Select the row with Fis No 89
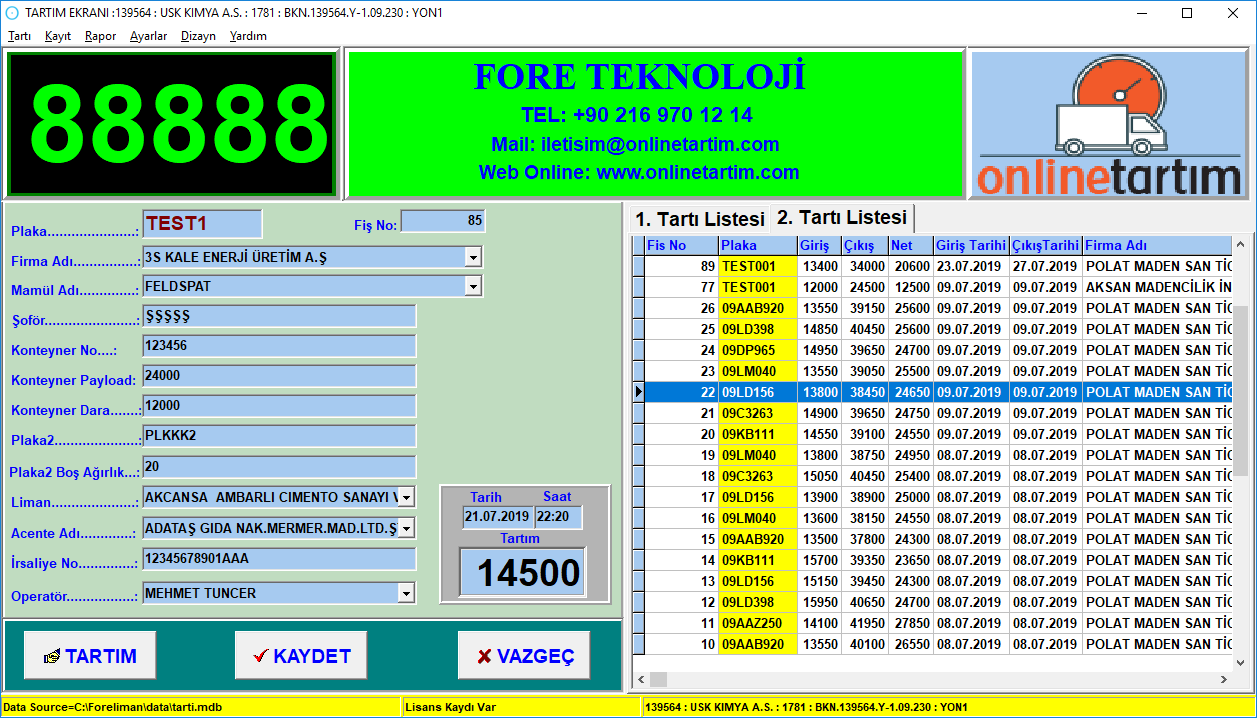The width and height of the screenshot is (1257, 718). [938, 266]
